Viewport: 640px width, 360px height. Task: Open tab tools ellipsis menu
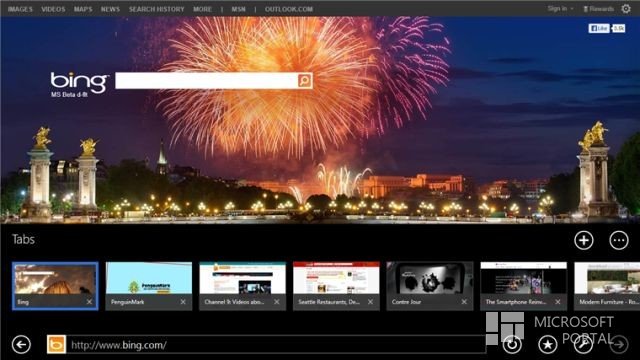(619, 240)
